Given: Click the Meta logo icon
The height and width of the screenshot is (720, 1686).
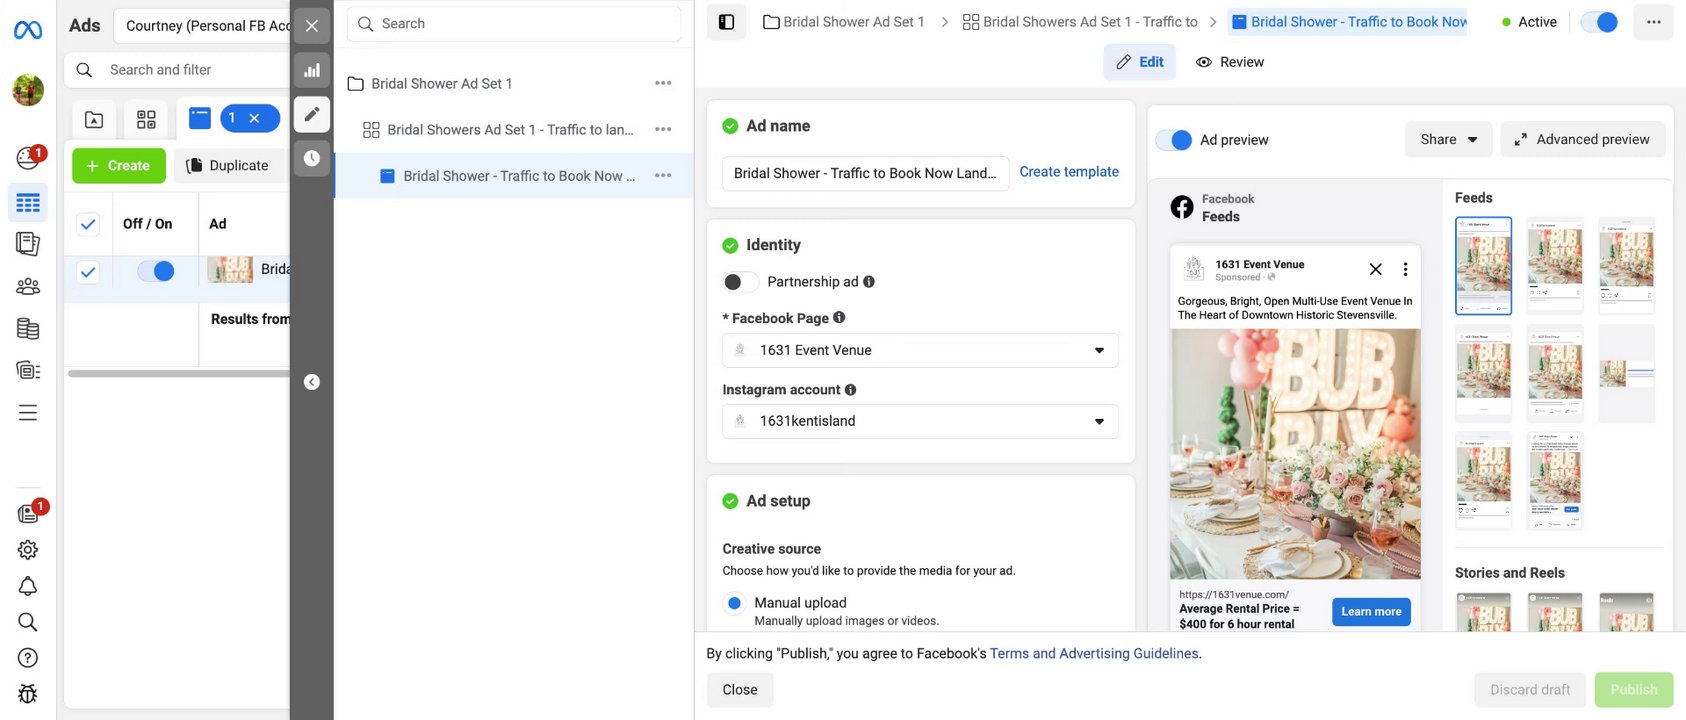Looking at the screenshot, I should click(x=28, y=31).
